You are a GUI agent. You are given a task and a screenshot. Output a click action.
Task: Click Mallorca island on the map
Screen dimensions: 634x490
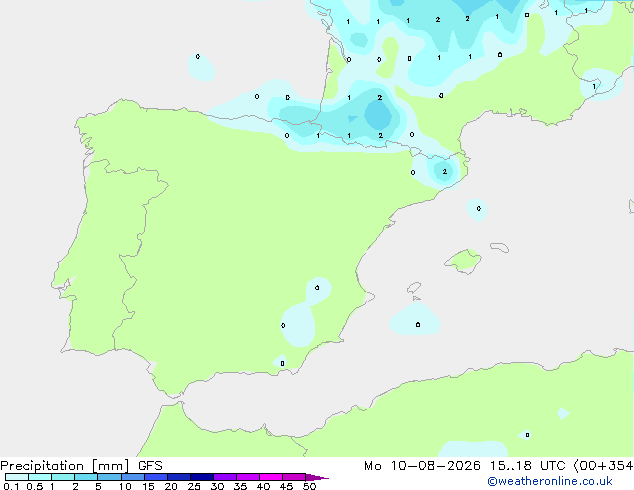coord(464,261)
